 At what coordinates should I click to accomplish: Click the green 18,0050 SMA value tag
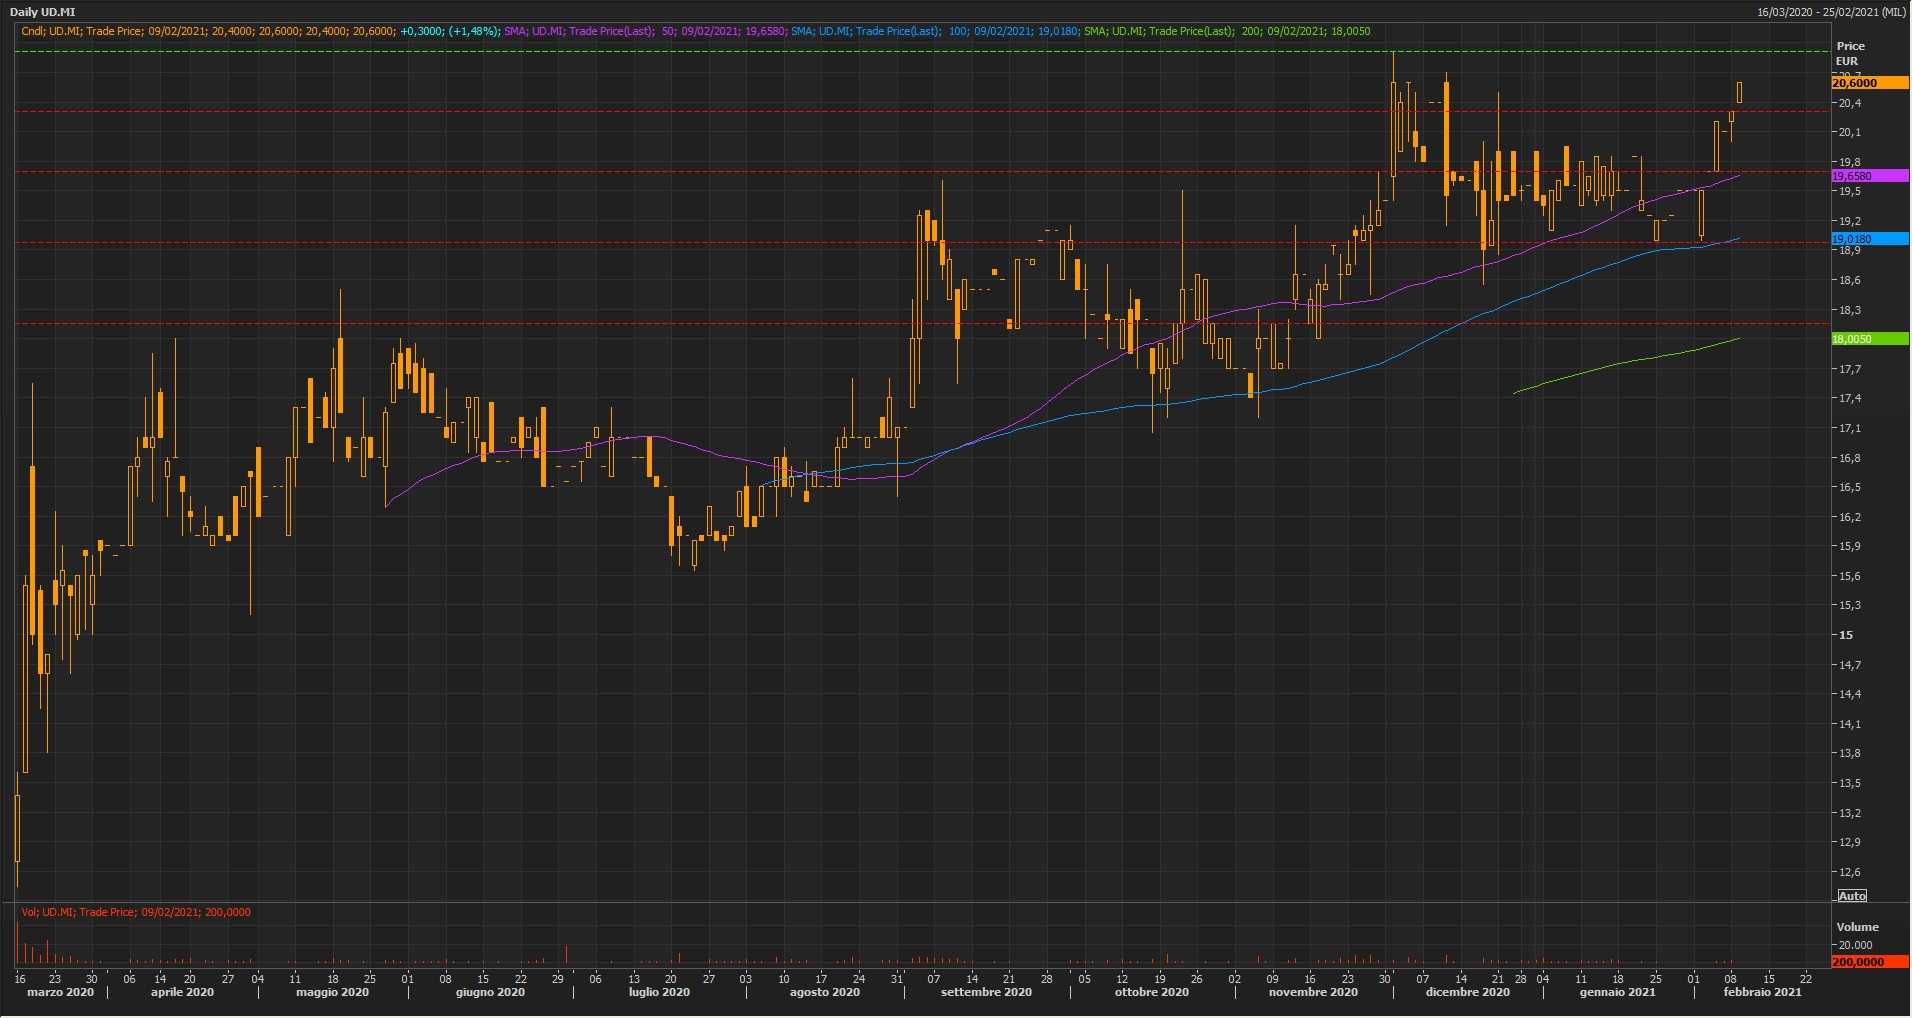1868,339
